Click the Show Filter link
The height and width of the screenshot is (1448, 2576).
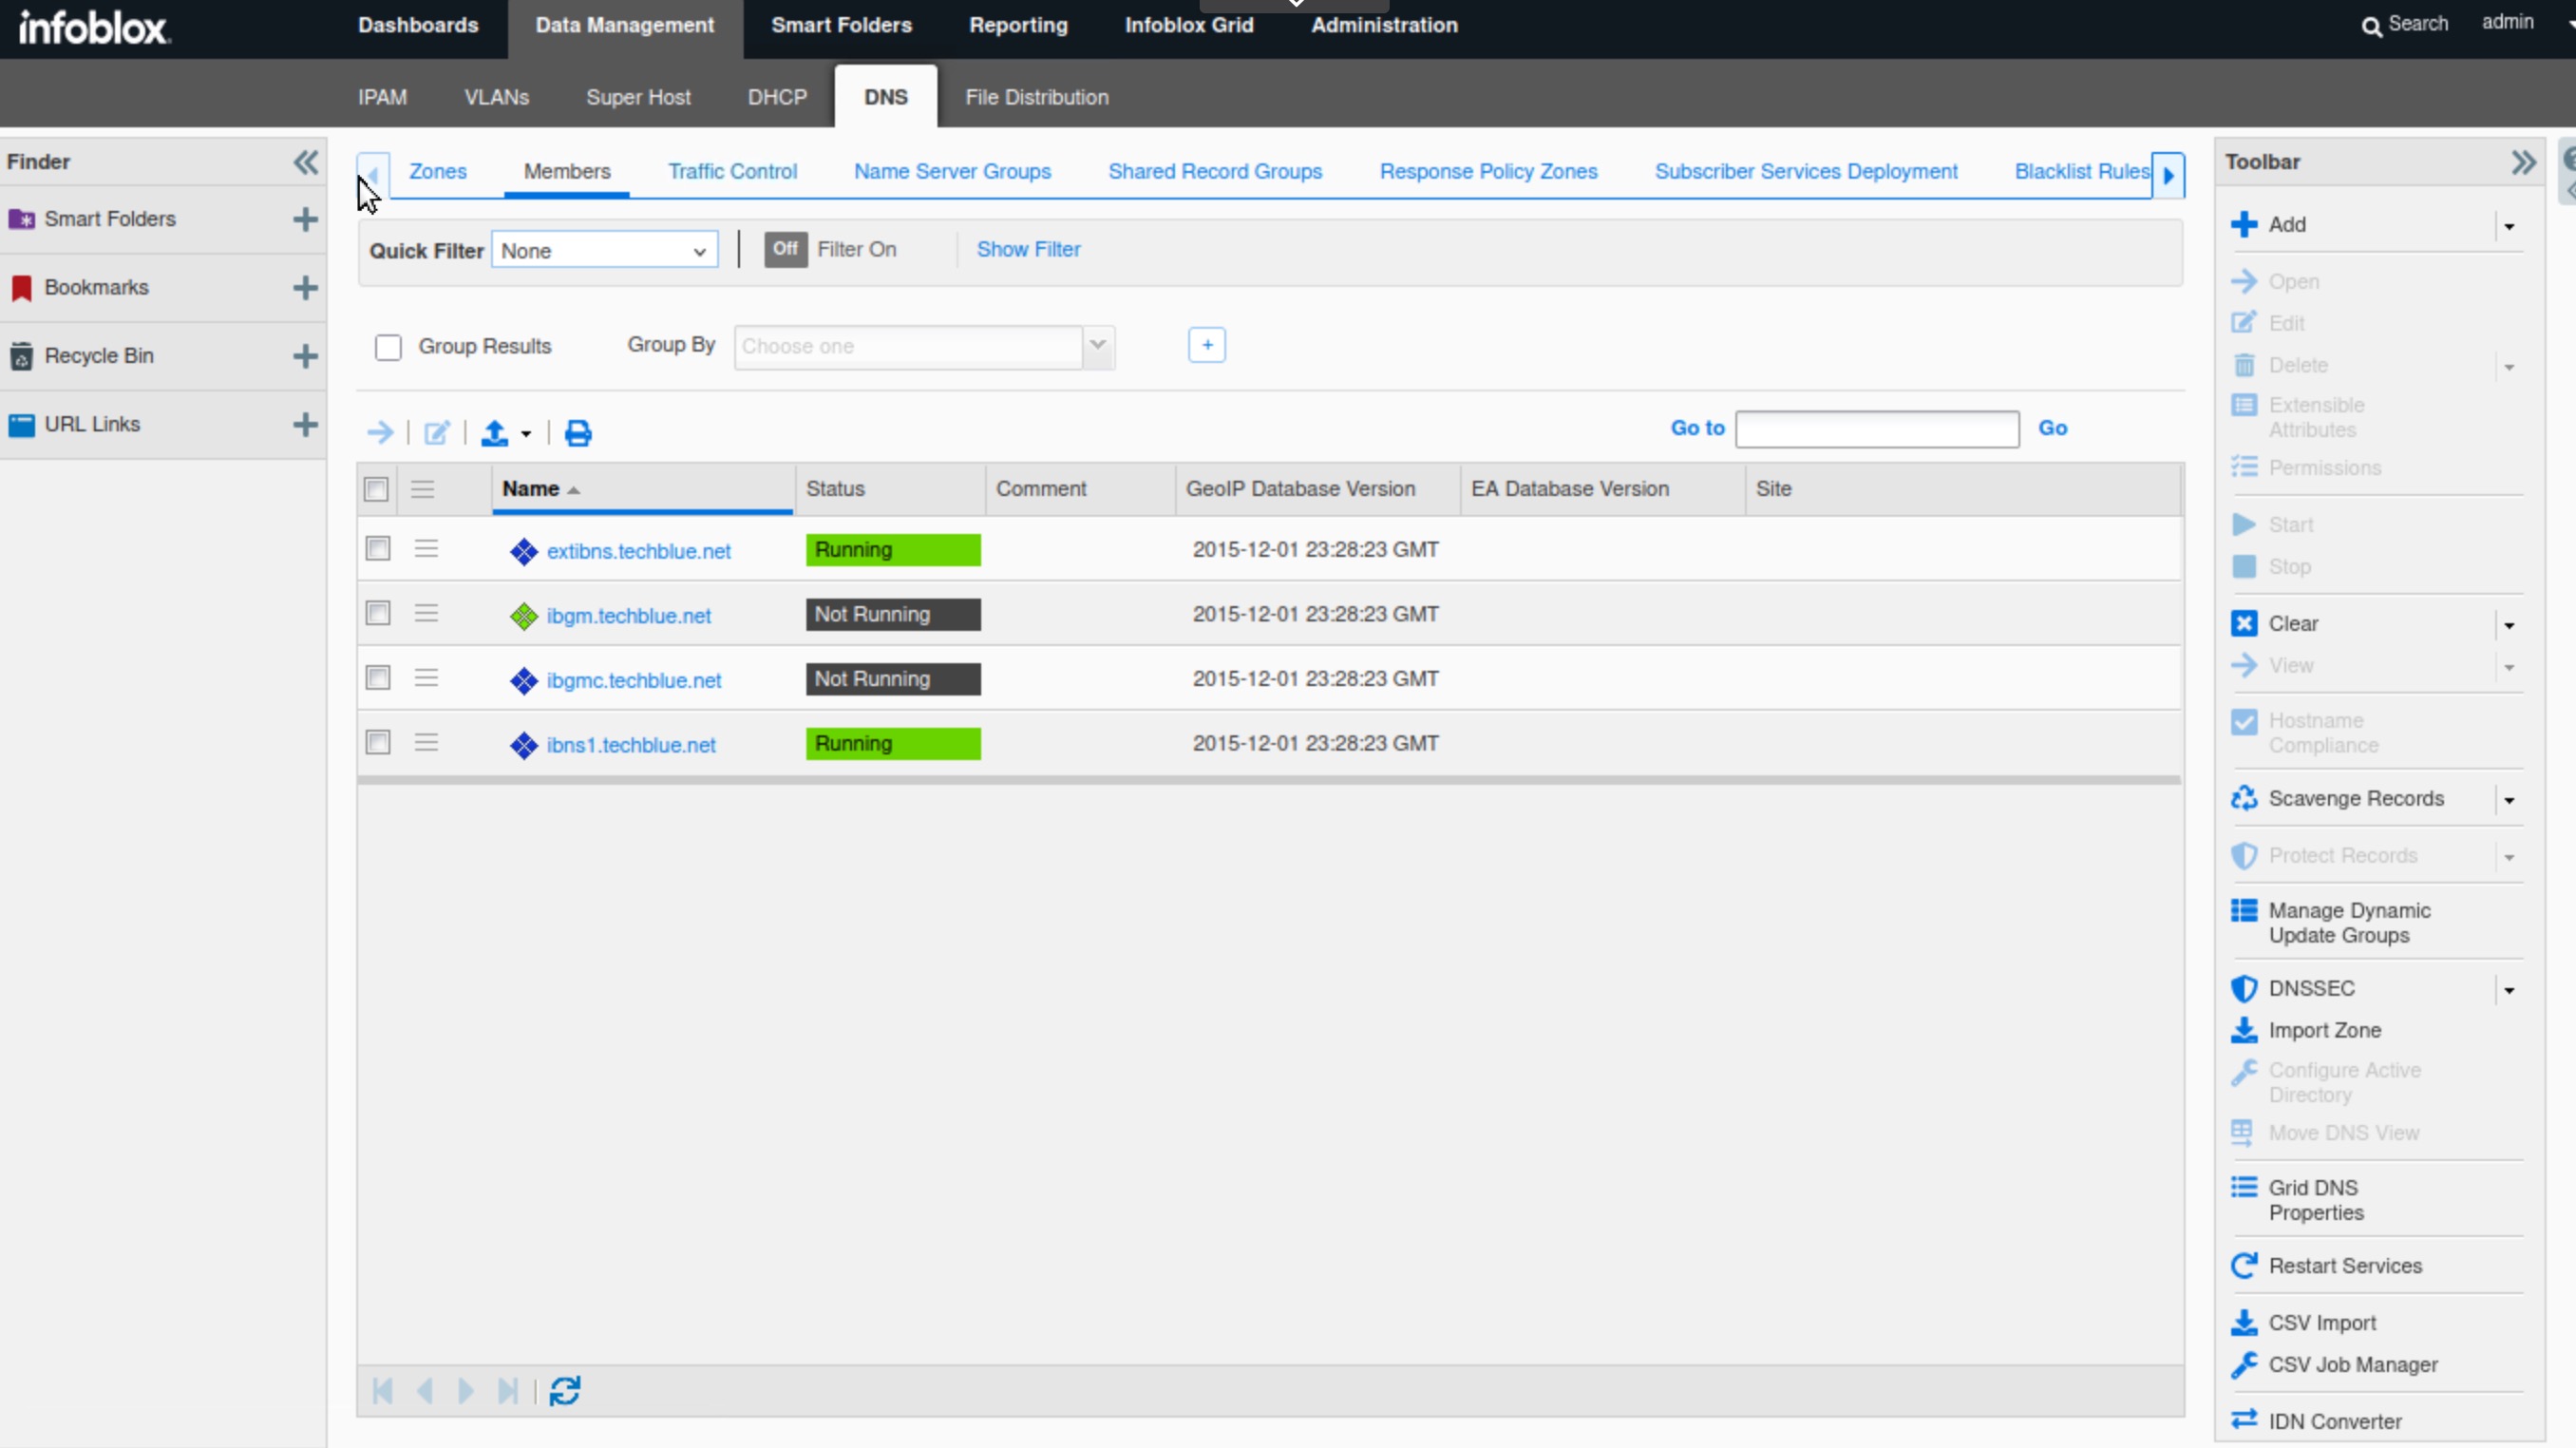[1028, 249]
